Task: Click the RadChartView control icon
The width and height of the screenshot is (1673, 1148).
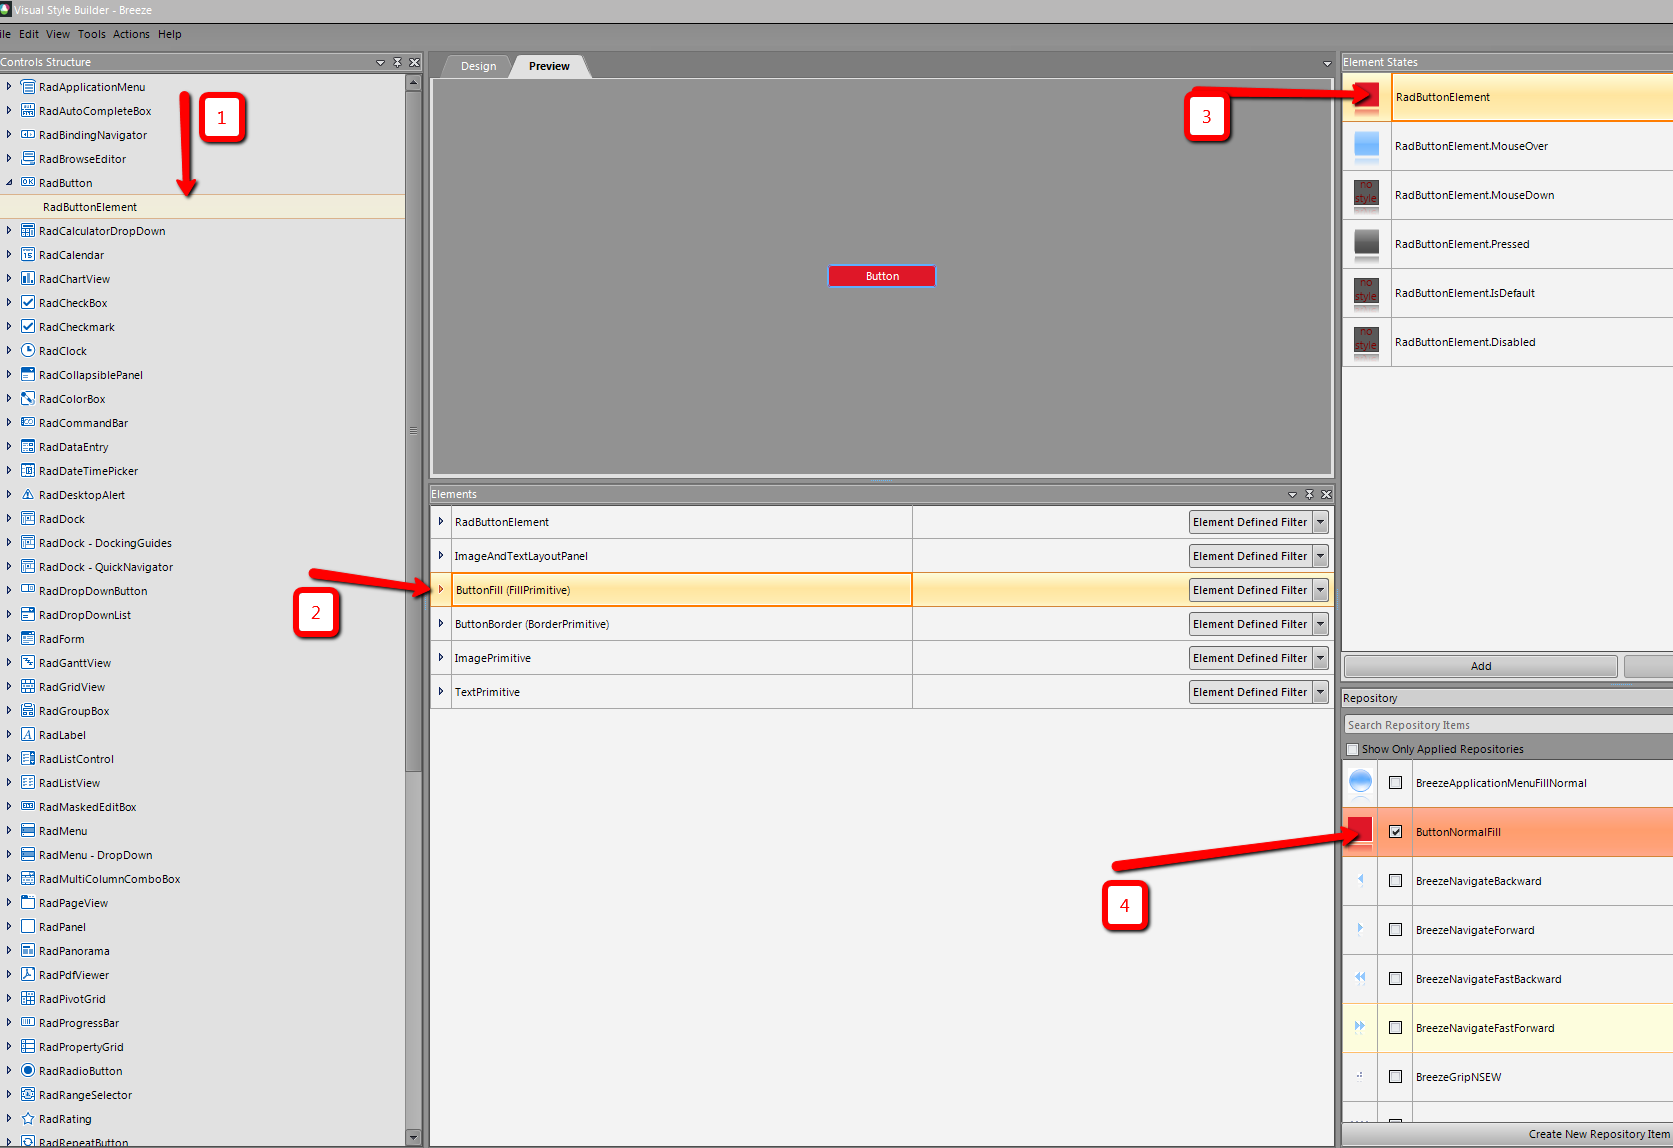Action: coord(28,279)
